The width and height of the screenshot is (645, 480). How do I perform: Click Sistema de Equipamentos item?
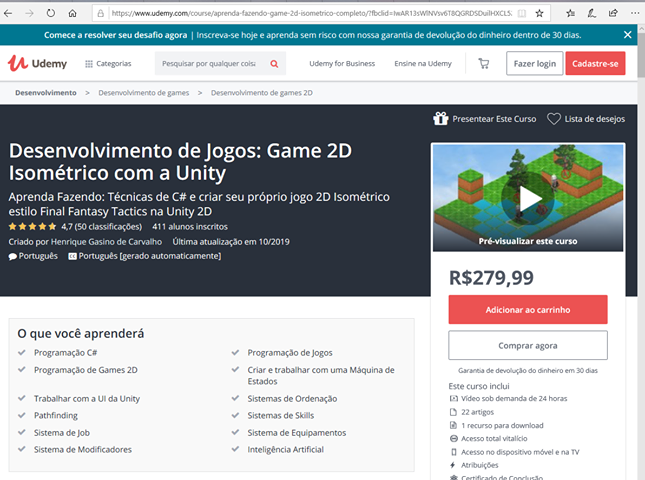tap(297, 433)
